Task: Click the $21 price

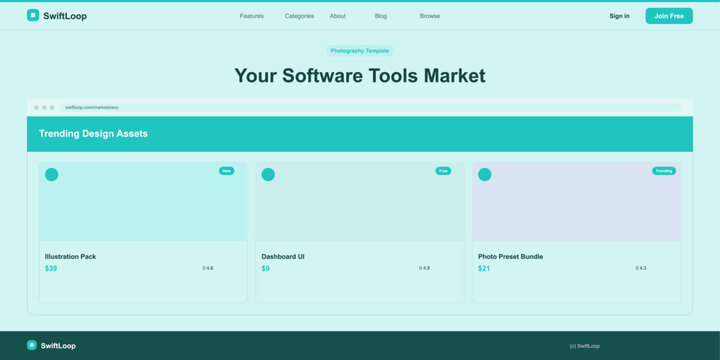Action: coord(484,269)
